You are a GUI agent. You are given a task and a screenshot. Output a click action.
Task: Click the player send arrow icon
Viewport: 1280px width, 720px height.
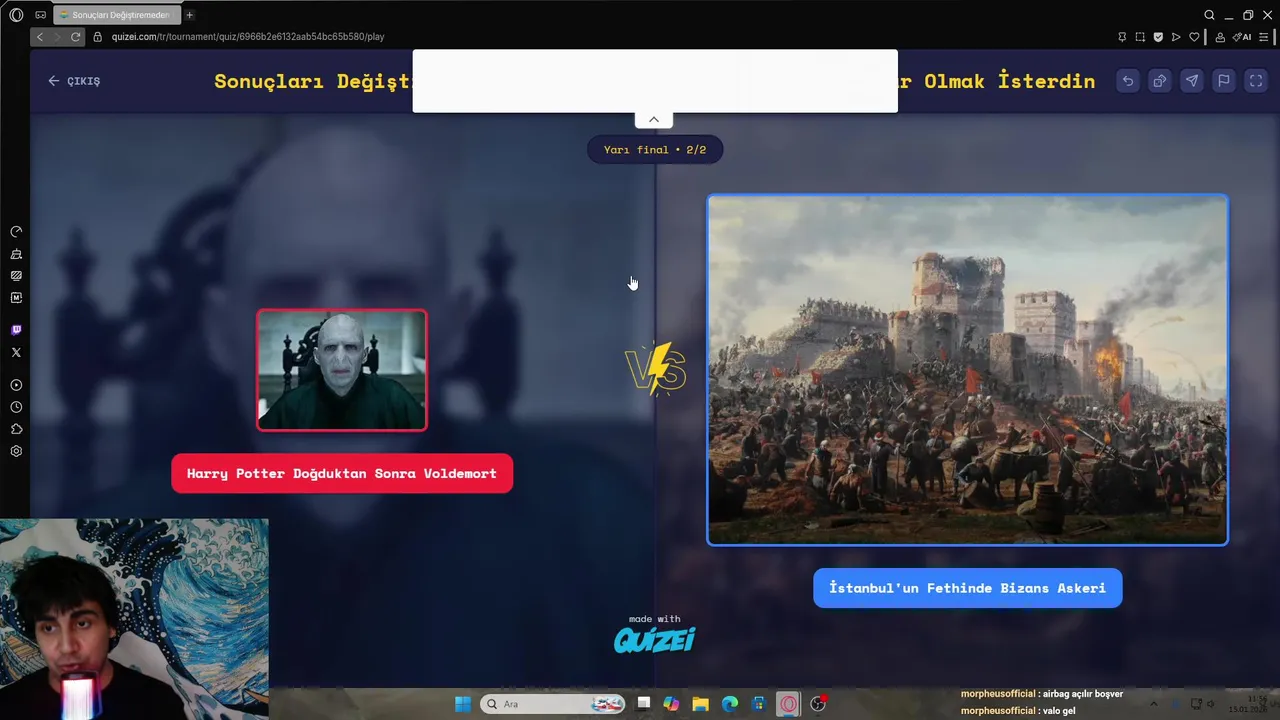coord(1176,37)
